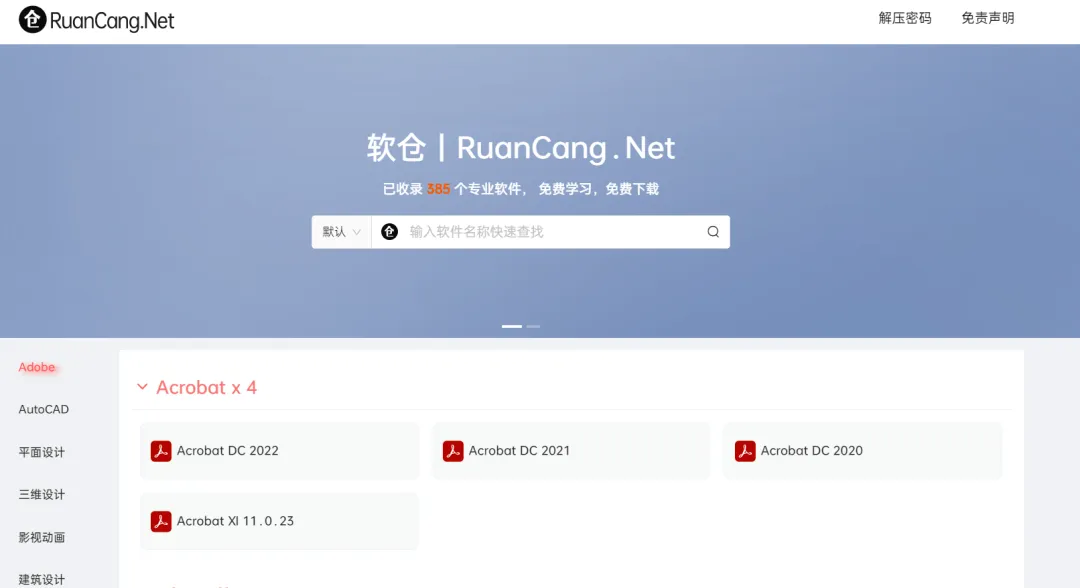Select Adobe category in sidebar

[37, 367]
